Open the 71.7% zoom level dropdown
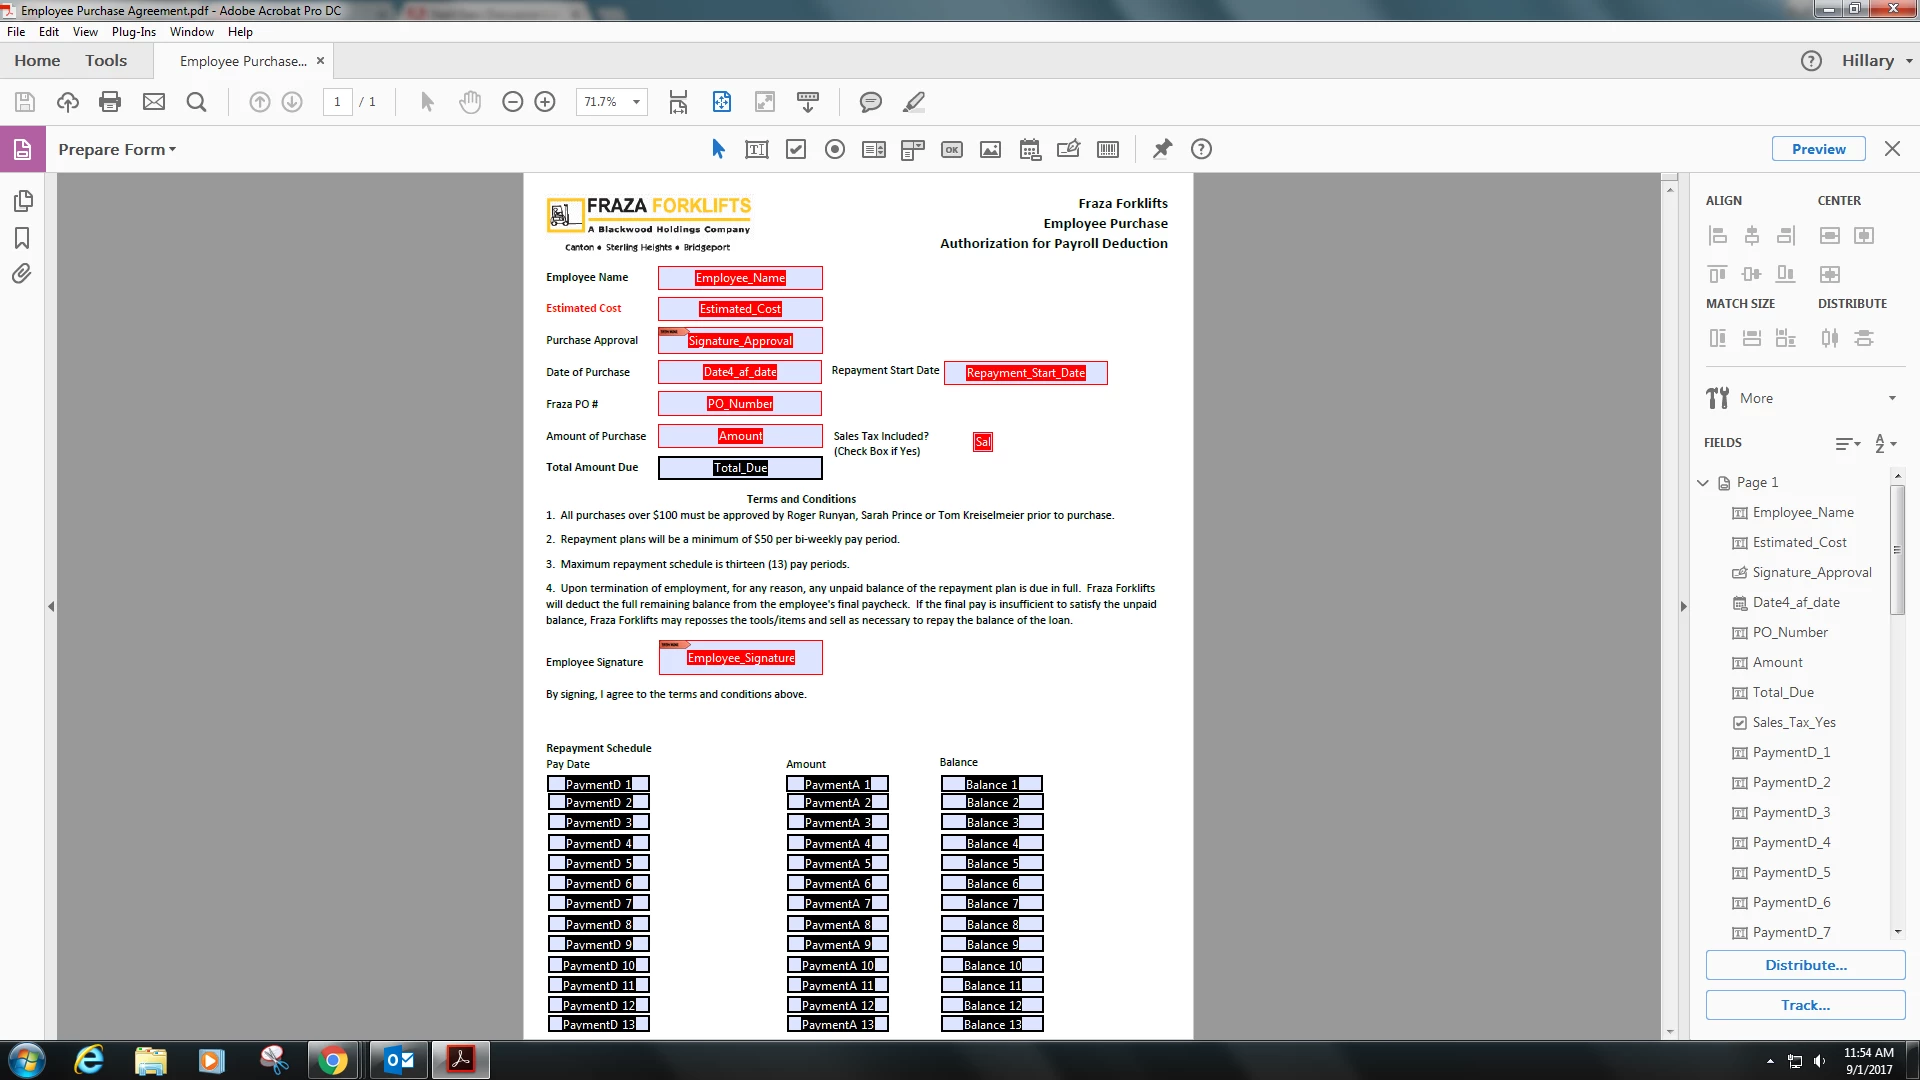 click(x=636, y=102)
